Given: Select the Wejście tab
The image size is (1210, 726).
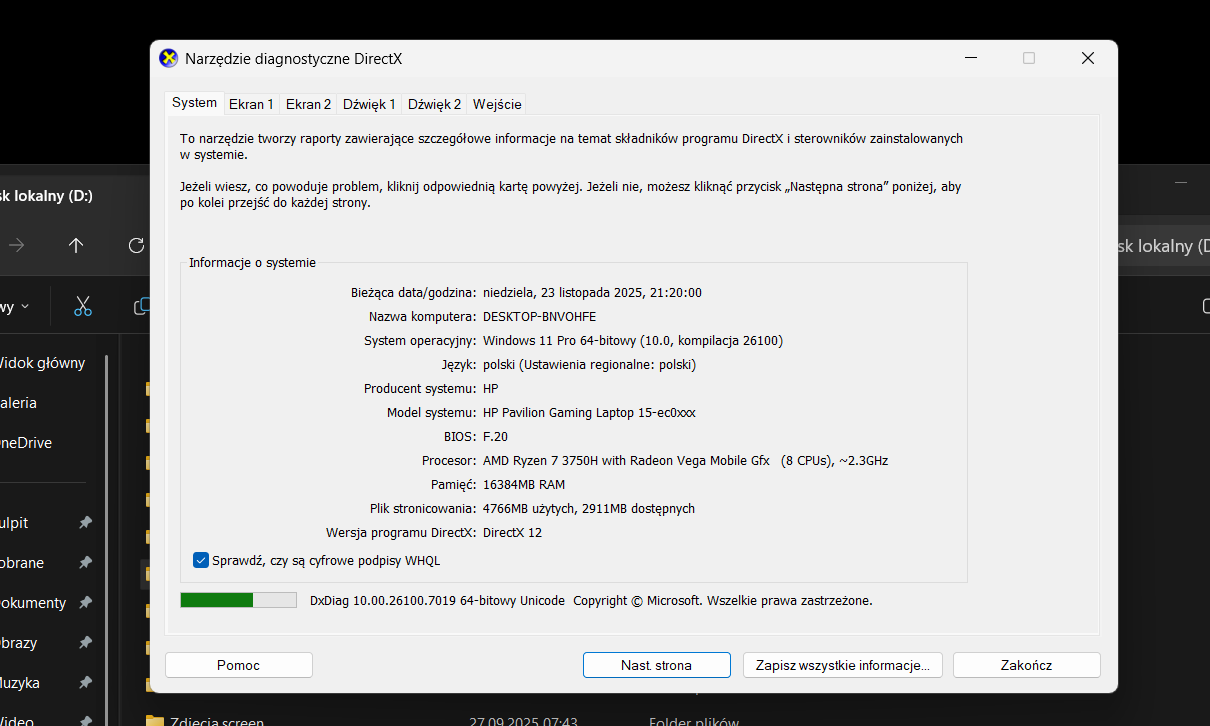Looking at the screenshot, I should coord(497,104).
